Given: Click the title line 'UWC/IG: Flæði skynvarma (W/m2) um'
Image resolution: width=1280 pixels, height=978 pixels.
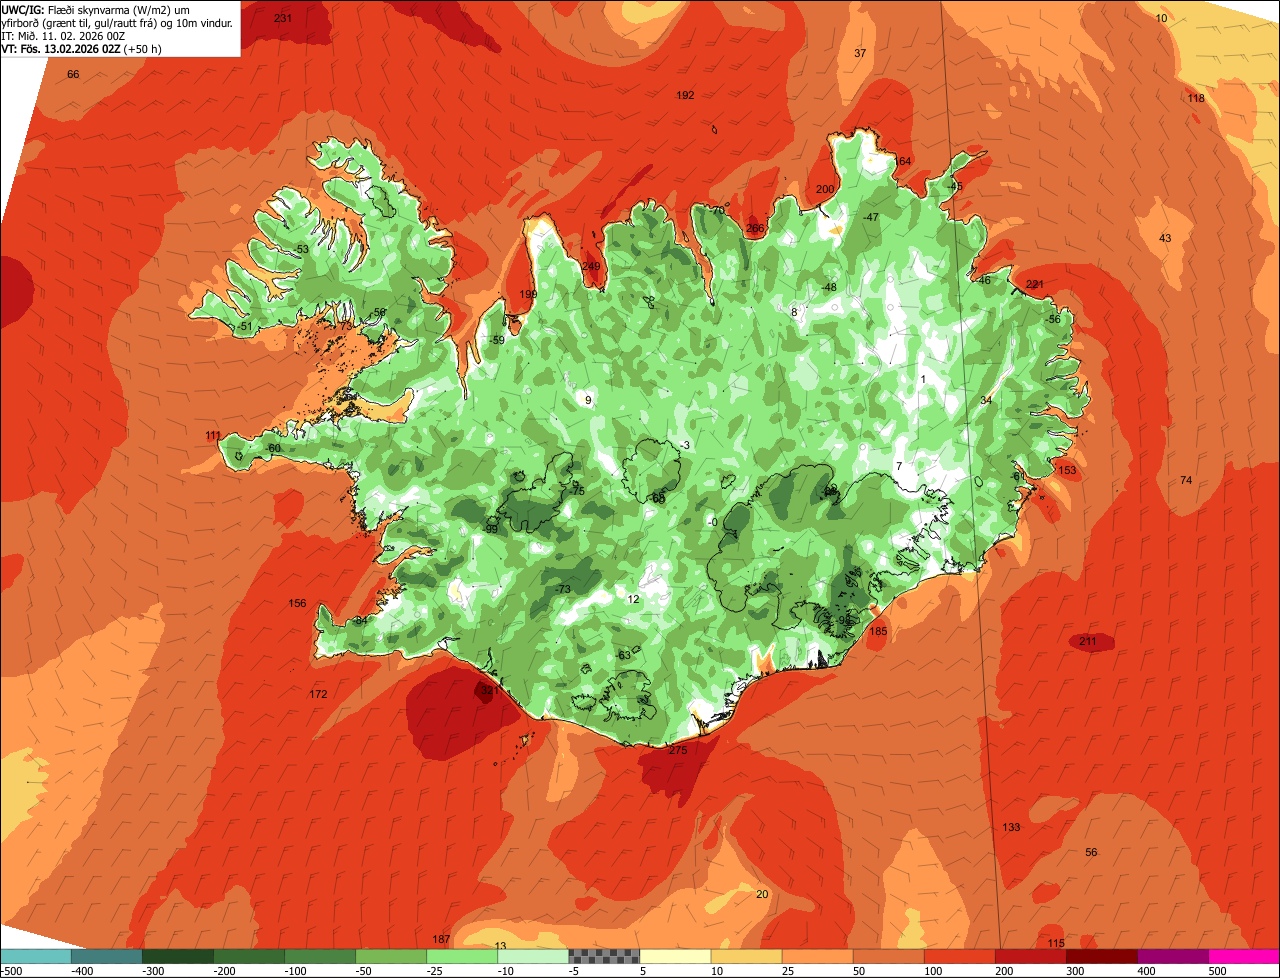Looking at the screenshot, I should click(x=96, y=9).
